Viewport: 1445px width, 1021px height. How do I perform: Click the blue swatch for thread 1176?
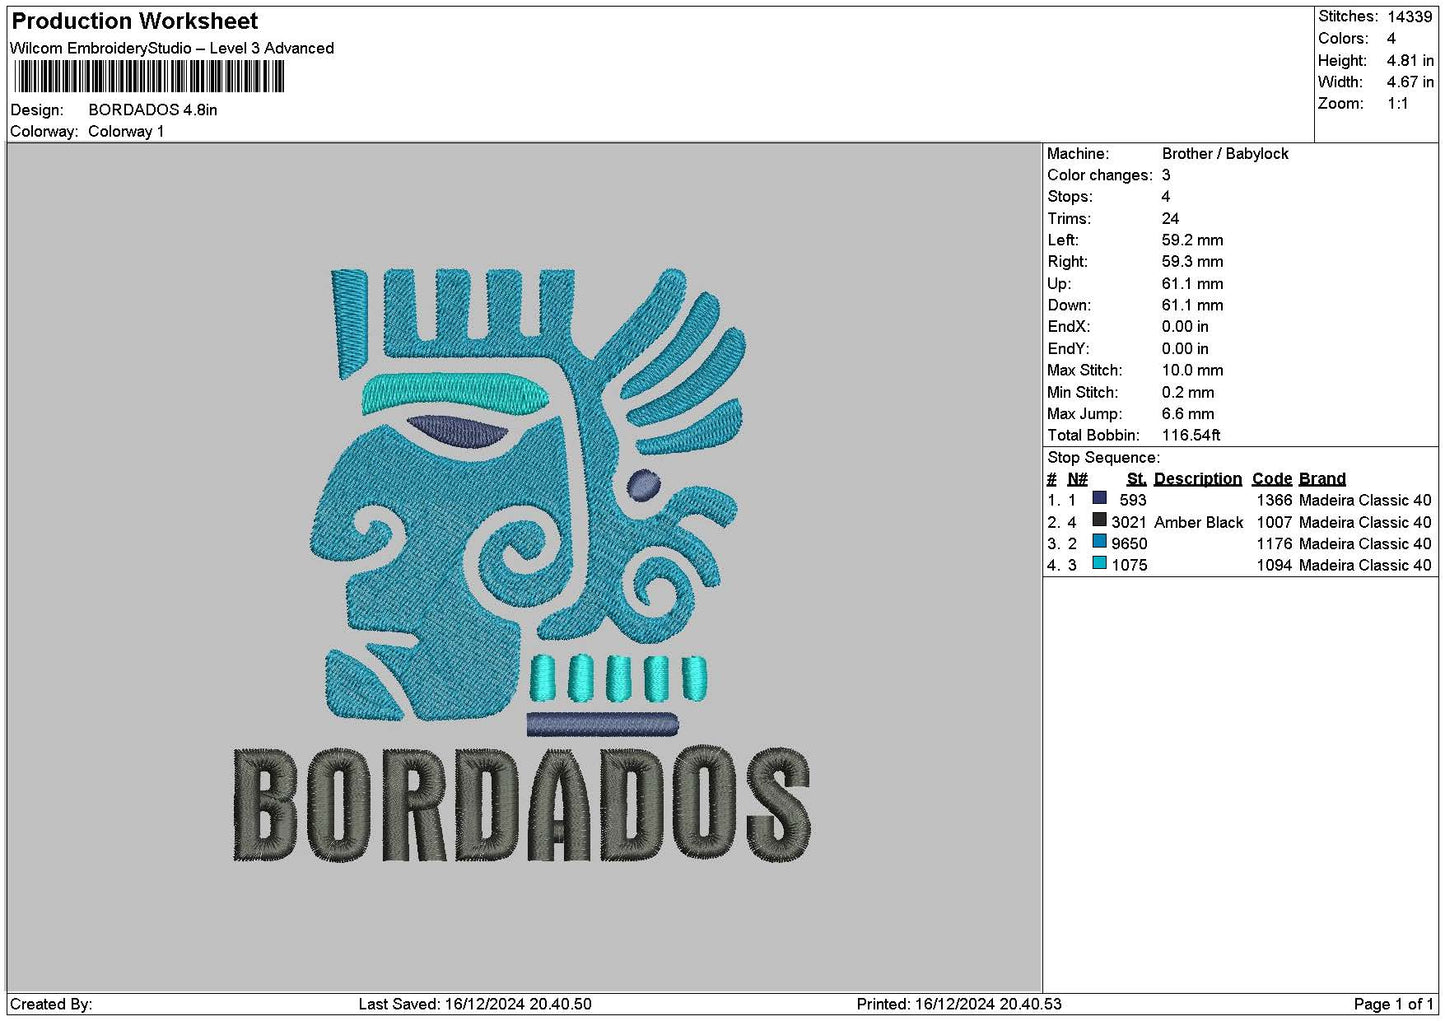coord(1099,542)
